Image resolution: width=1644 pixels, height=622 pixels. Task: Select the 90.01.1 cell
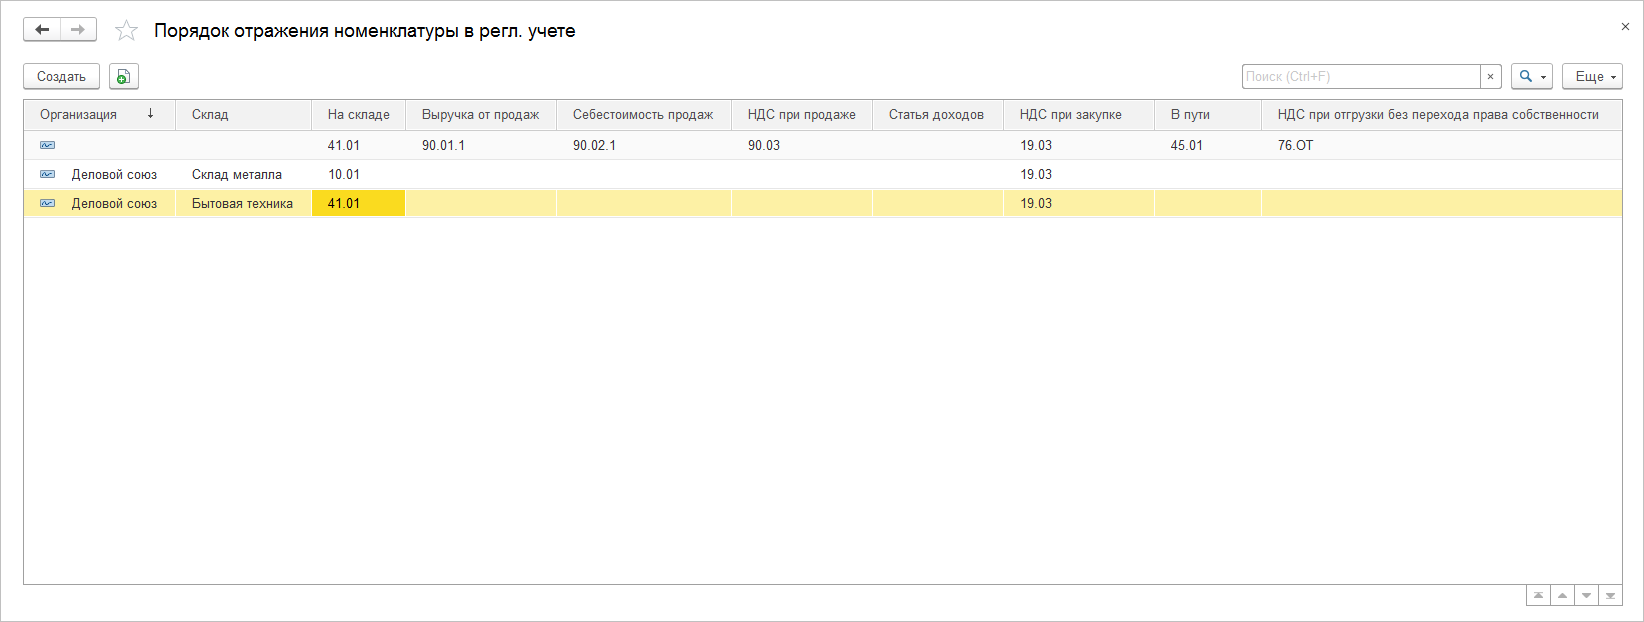[480, 145]
